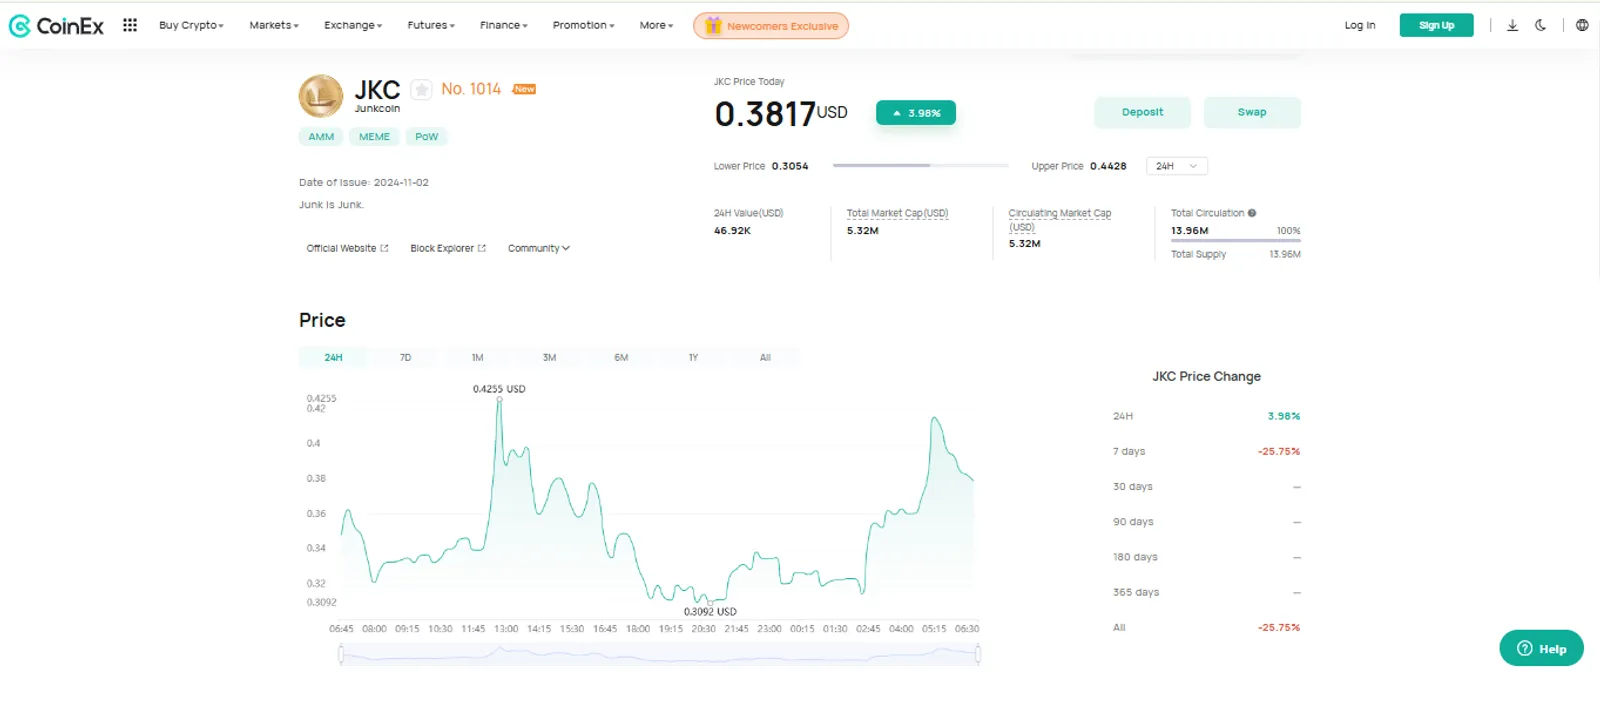Screen dimensions: 1600x709
Task: Click the 0.3092 USD chart low label
Action: (710, 612)
